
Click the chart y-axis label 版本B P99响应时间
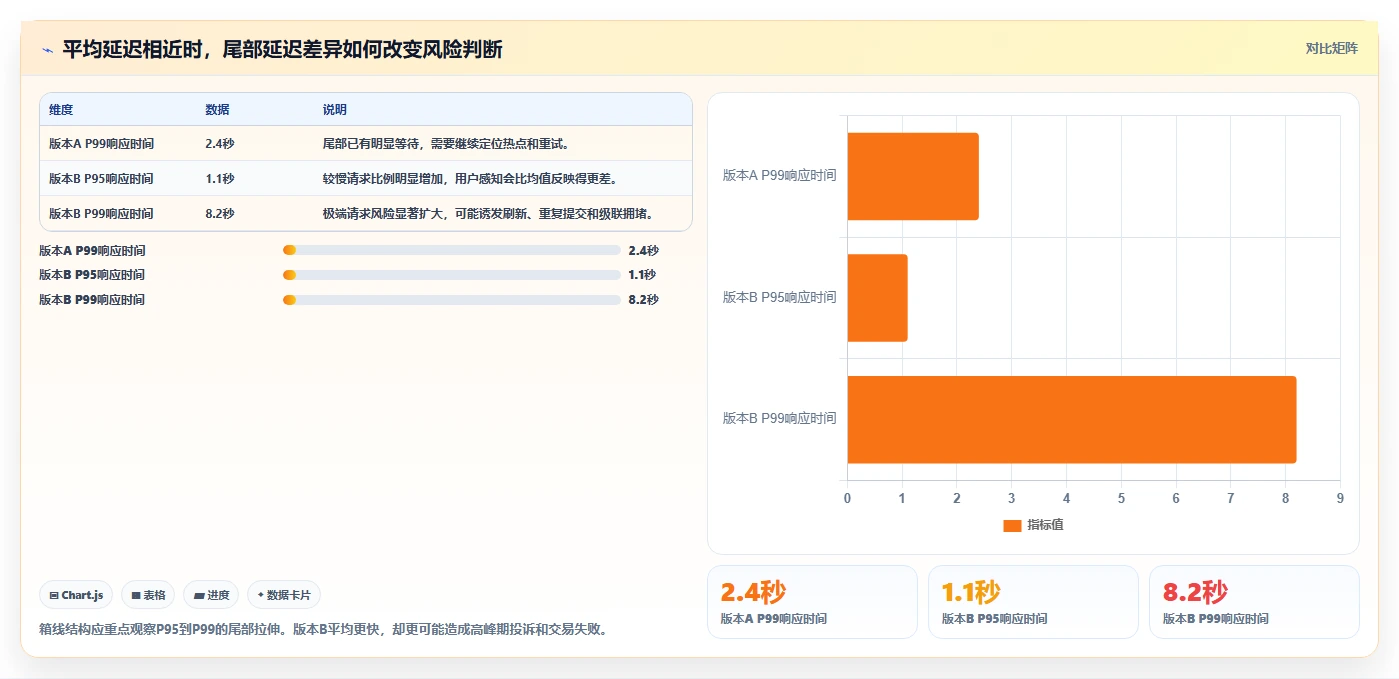coord(779,419)
